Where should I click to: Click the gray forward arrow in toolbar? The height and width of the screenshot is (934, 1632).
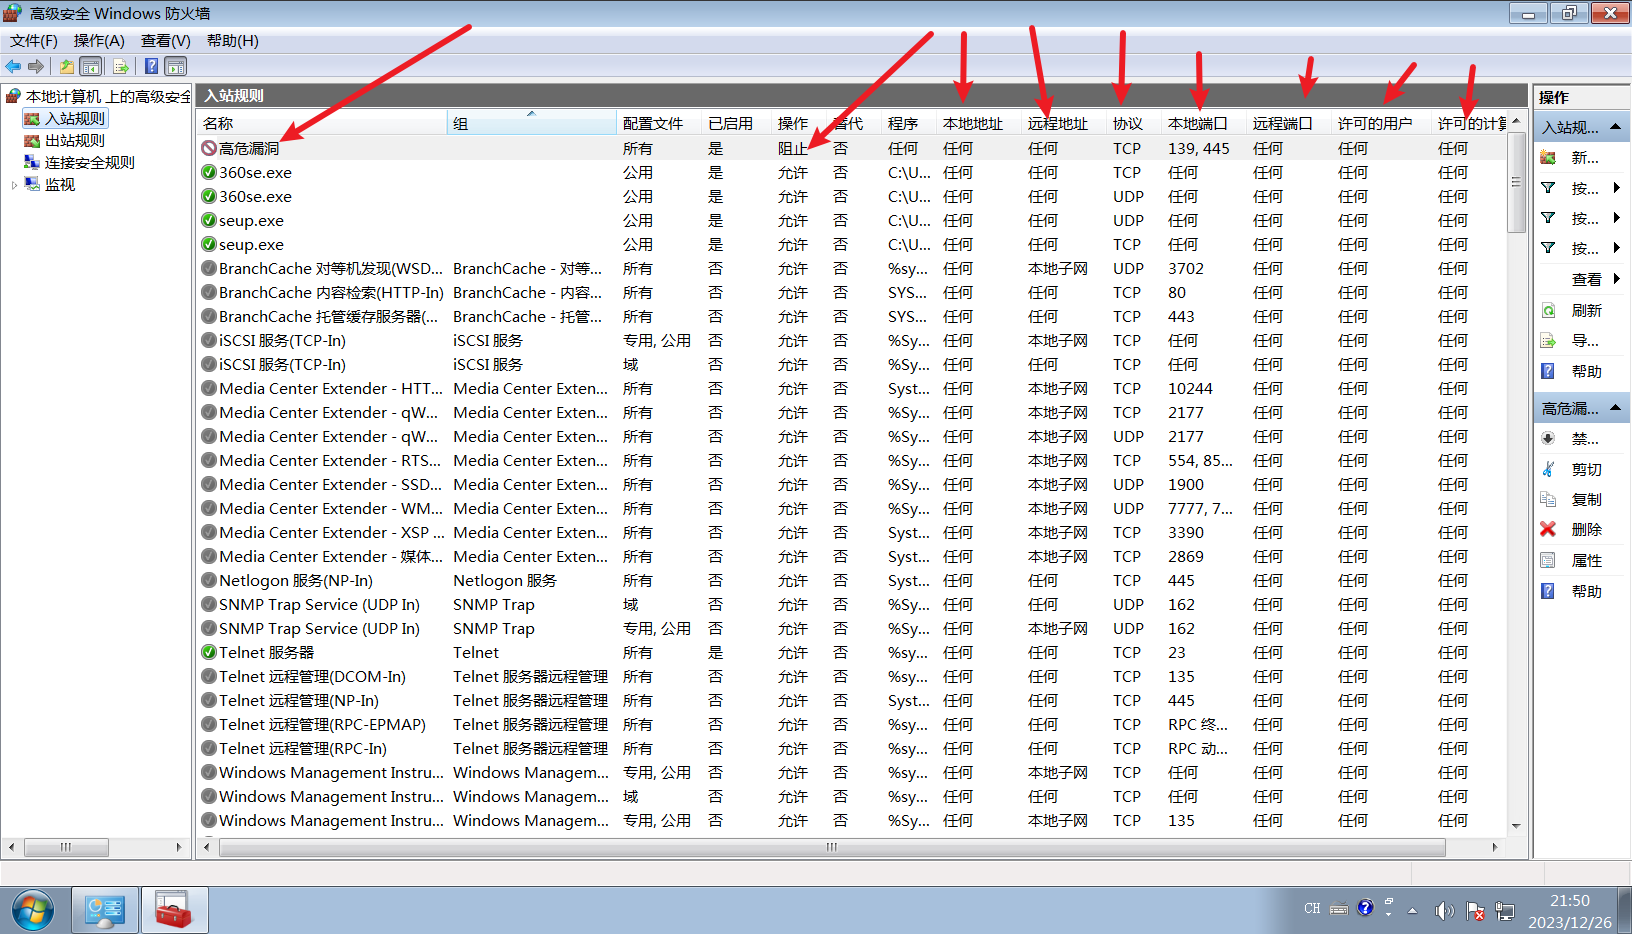(x=36, y=66)
